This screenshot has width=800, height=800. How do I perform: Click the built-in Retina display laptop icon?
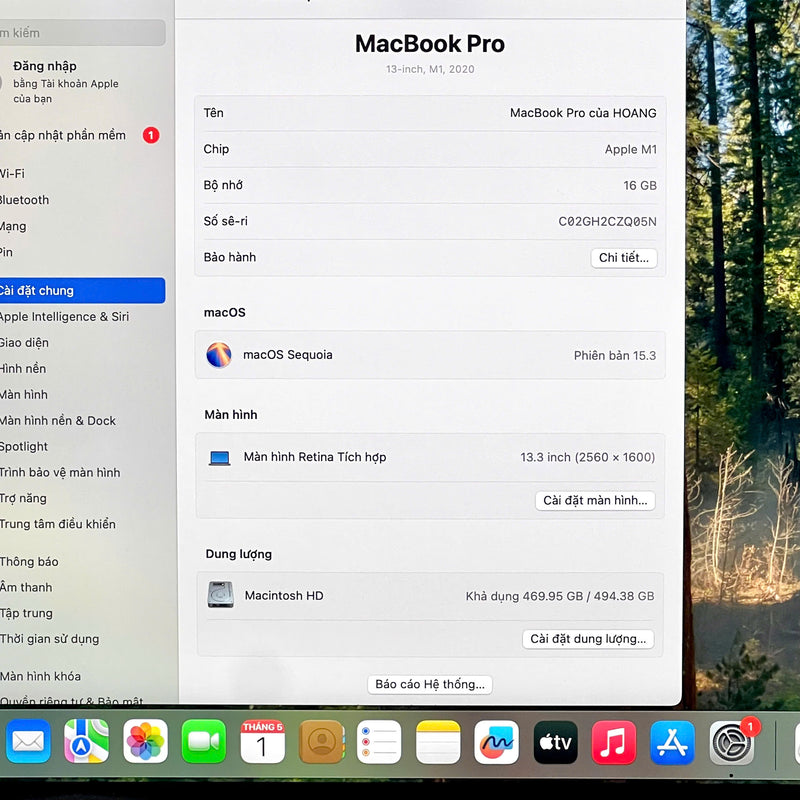[219, 458]
